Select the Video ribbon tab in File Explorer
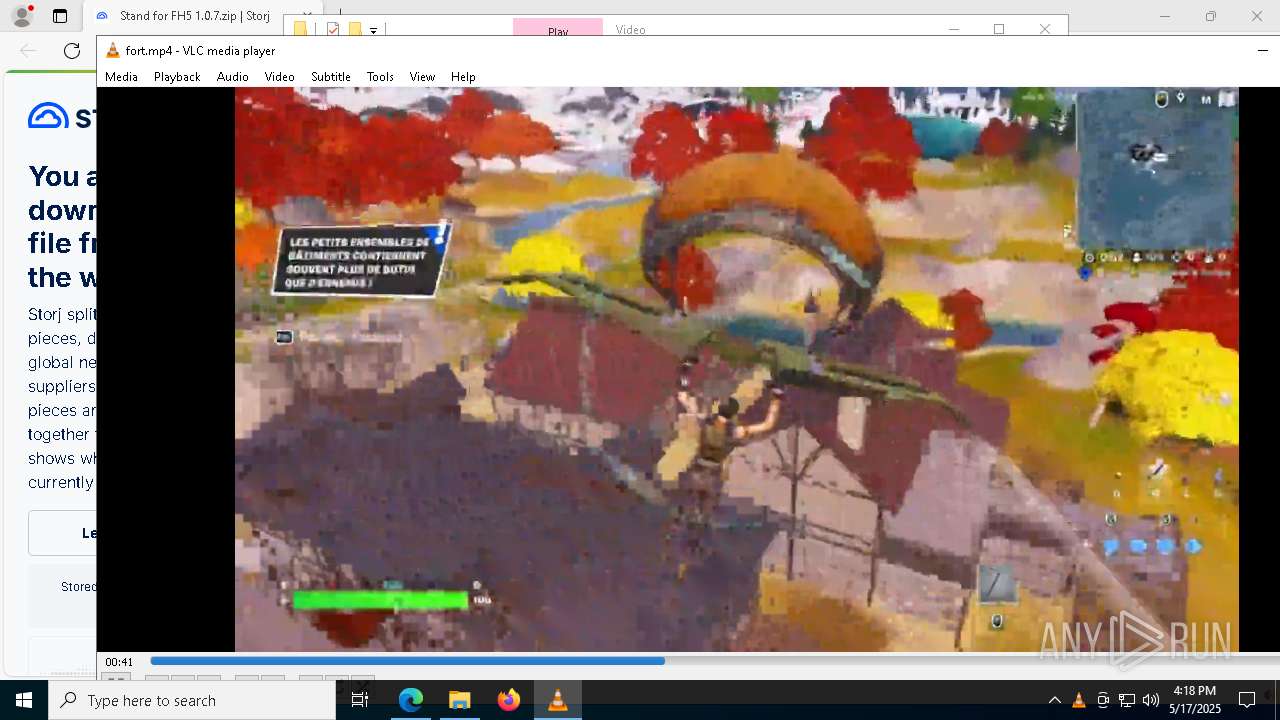This screenshot has height=720, width=1280. [x=630, y=29]
